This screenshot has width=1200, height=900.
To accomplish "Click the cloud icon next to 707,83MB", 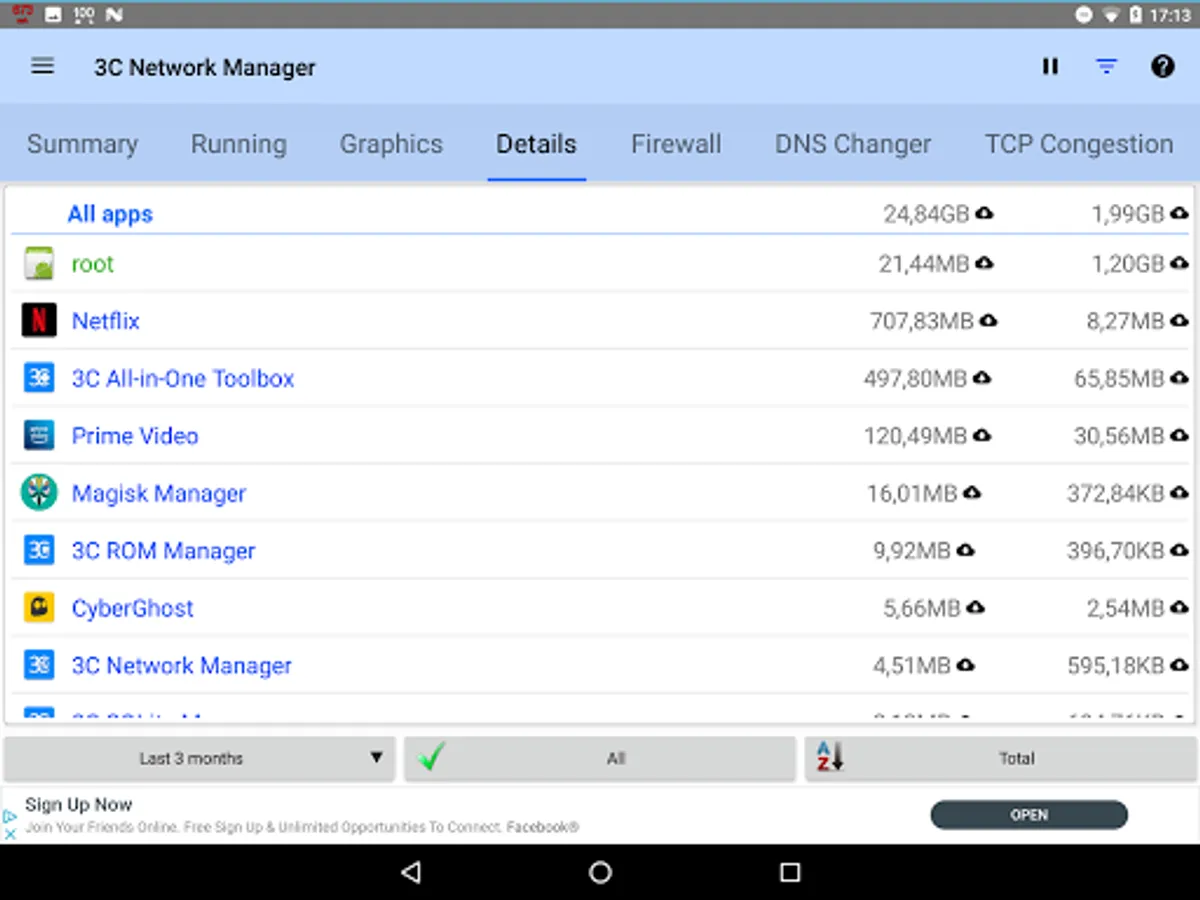I will [988, 321].
